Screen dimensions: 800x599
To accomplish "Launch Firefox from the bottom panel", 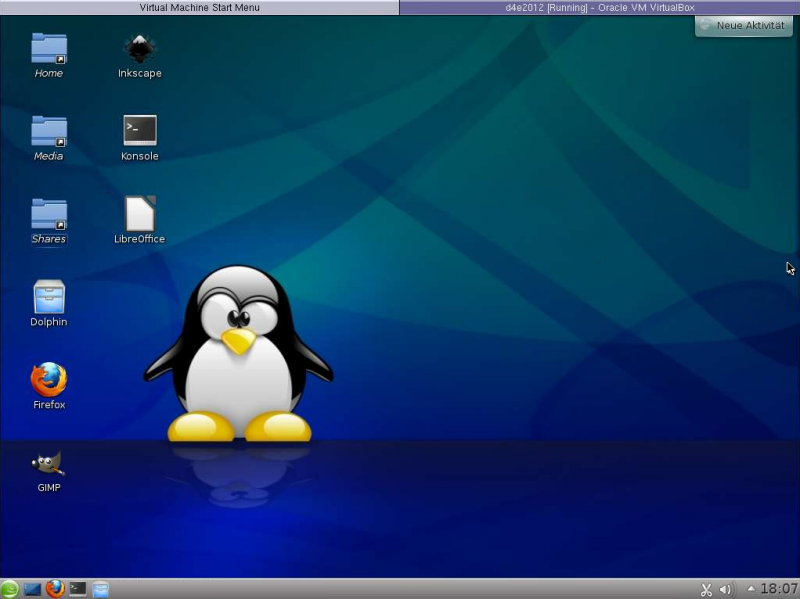I will [55, 589].
